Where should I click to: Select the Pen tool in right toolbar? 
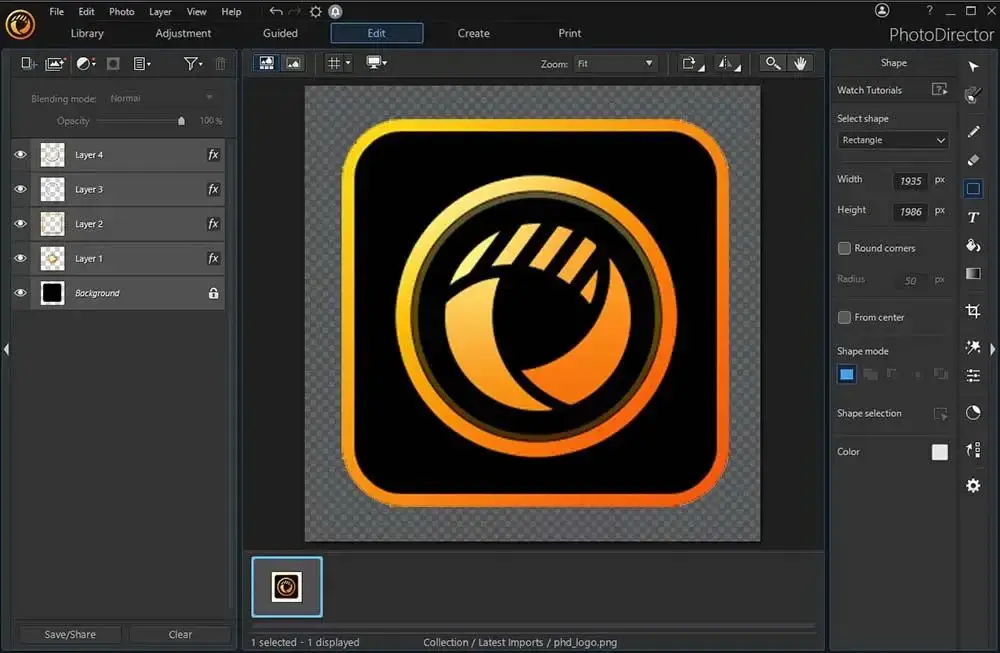pyautogui.click(x=973, y=131)
